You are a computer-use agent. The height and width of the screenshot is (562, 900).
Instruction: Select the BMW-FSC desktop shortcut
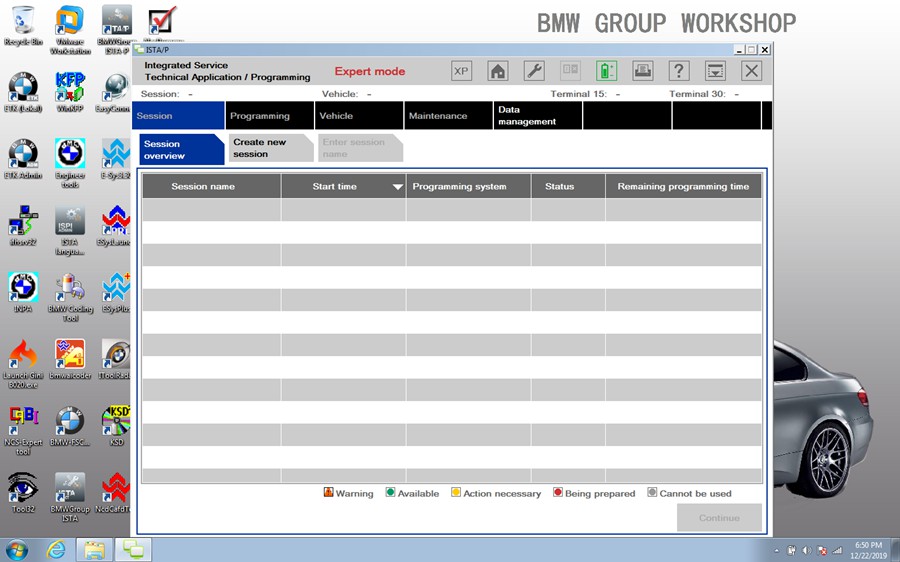[x=70, y=426]
